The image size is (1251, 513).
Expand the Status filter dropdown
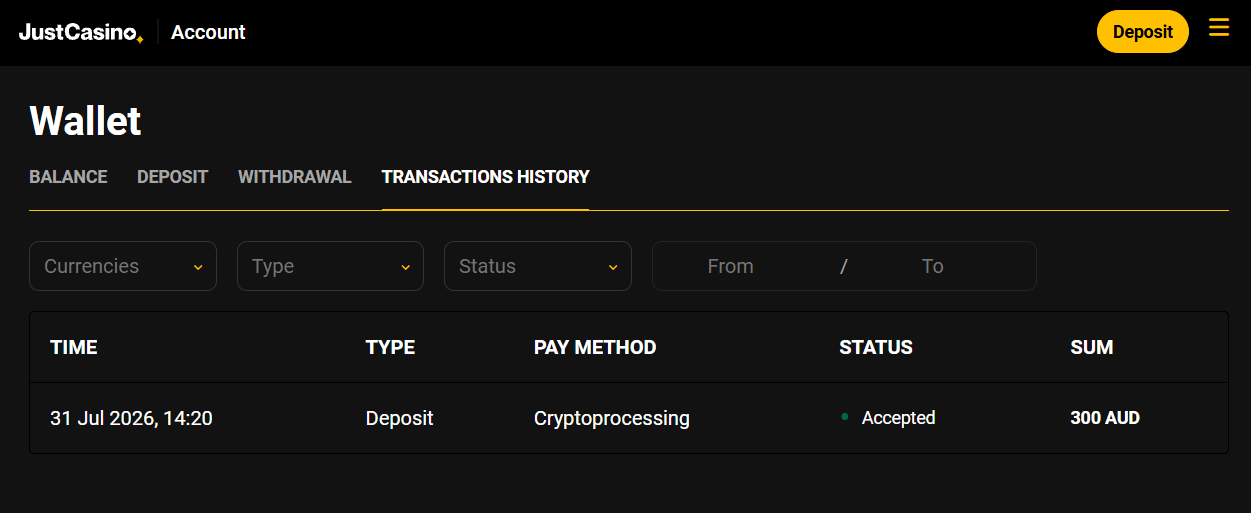[x=538, y=266]
